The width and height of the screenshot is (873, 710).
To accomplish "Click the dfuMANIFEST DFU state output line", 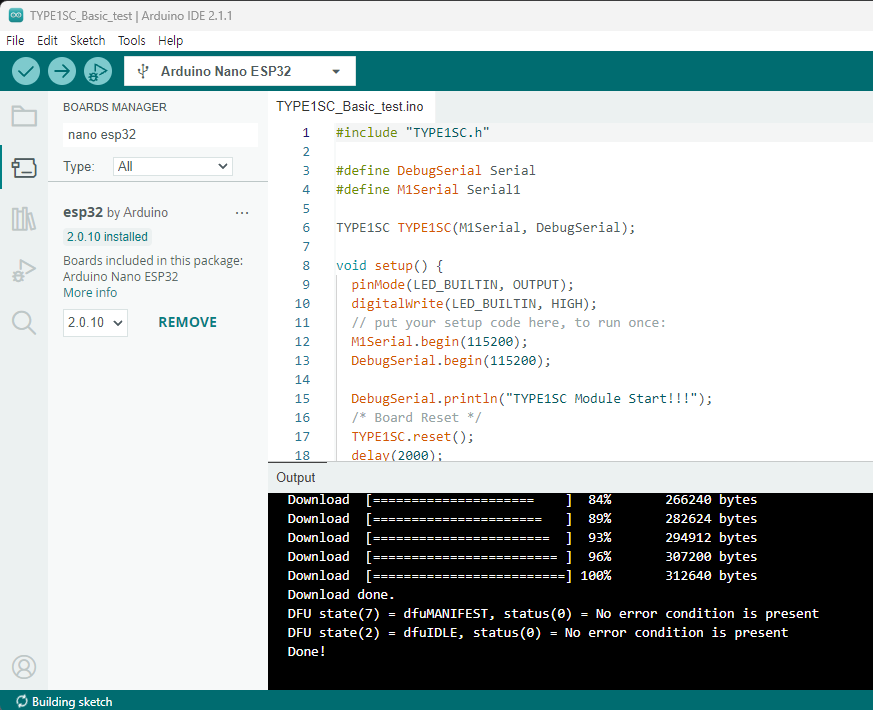I will coord(553,614).
